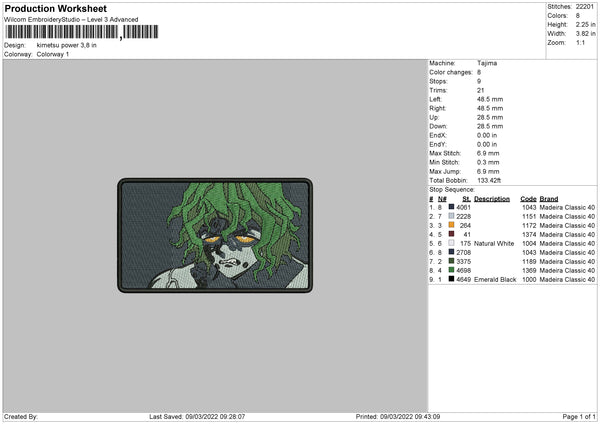
Task: Click the 'Down:' label
Action: tap(438, 126)
